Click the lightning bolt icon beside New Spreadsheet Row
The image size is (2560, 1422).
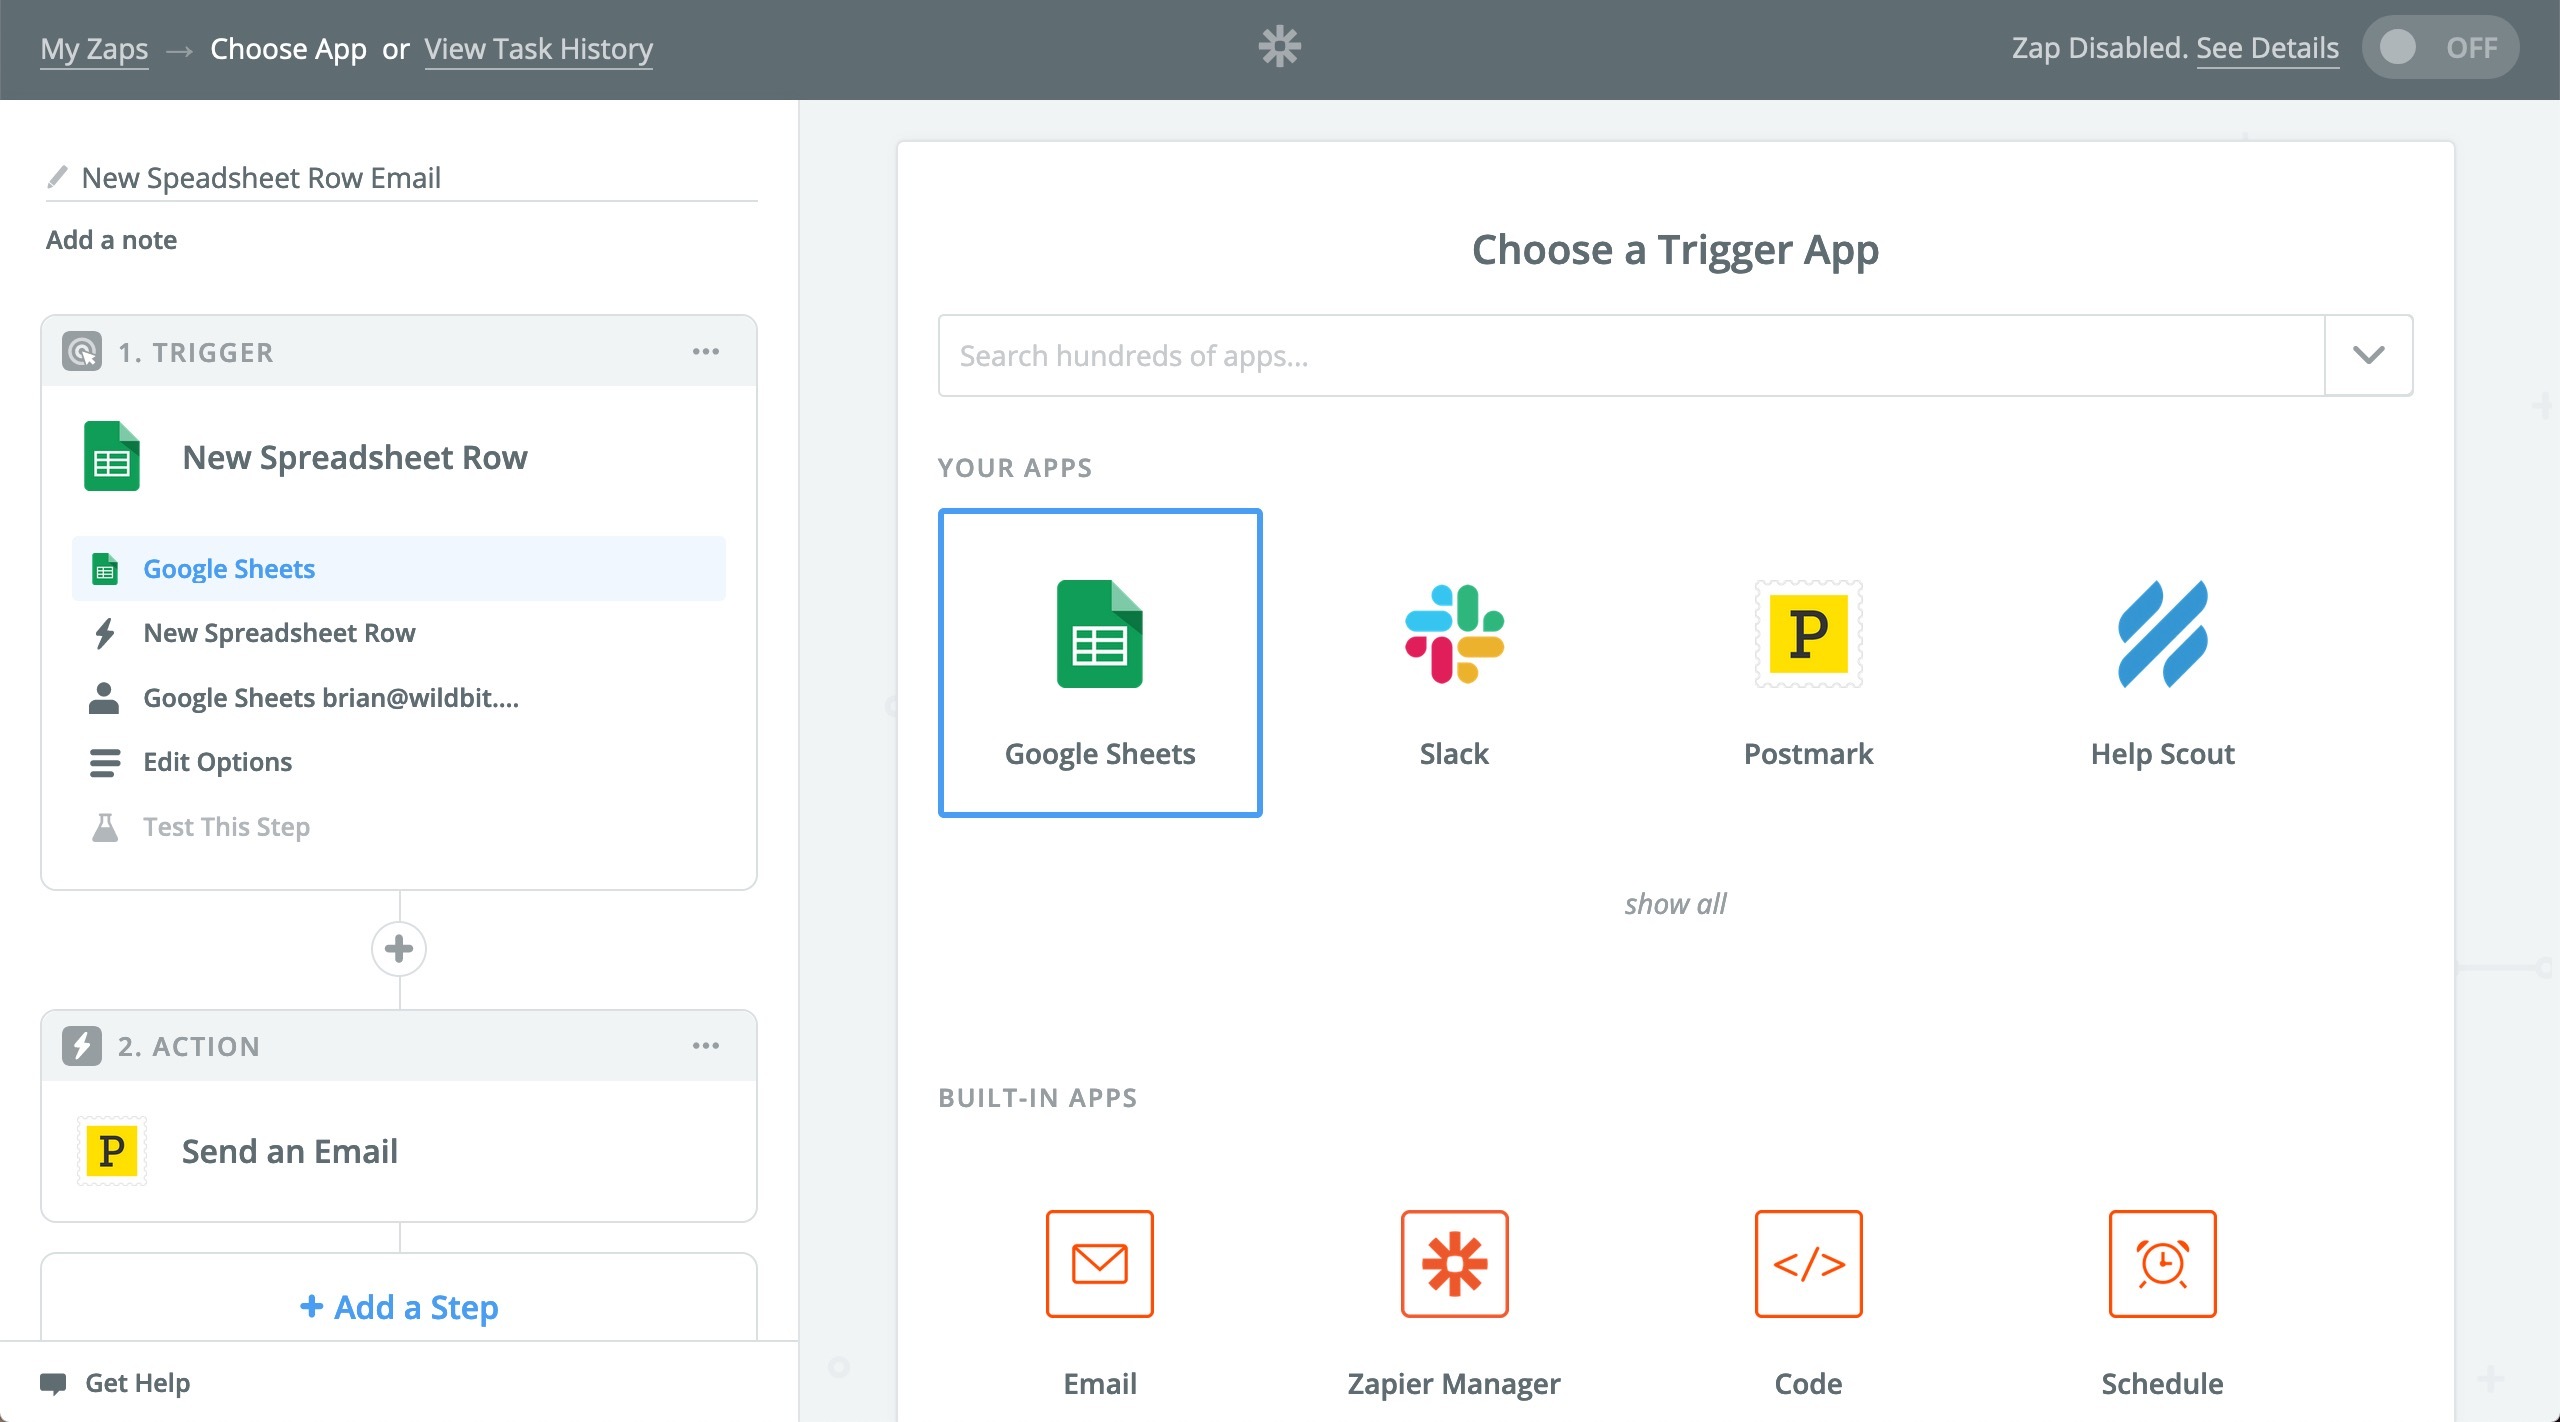104,633
